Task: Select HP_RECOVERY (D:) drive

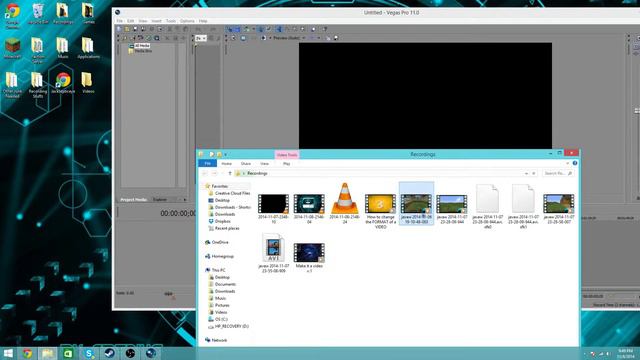Action: [x=229, y=327]
